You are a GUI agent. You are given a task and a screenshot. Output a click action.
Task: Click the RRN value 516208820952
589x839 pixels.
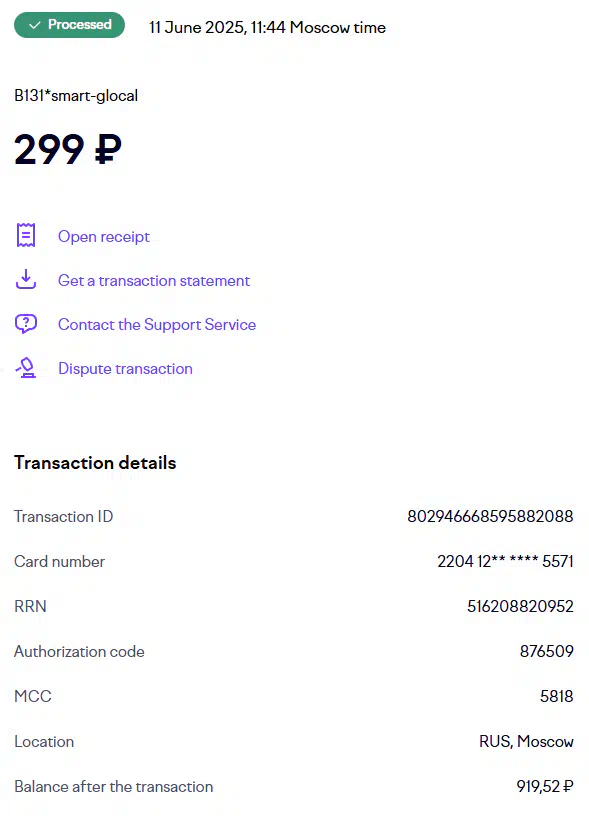click(x=520, y=606)
